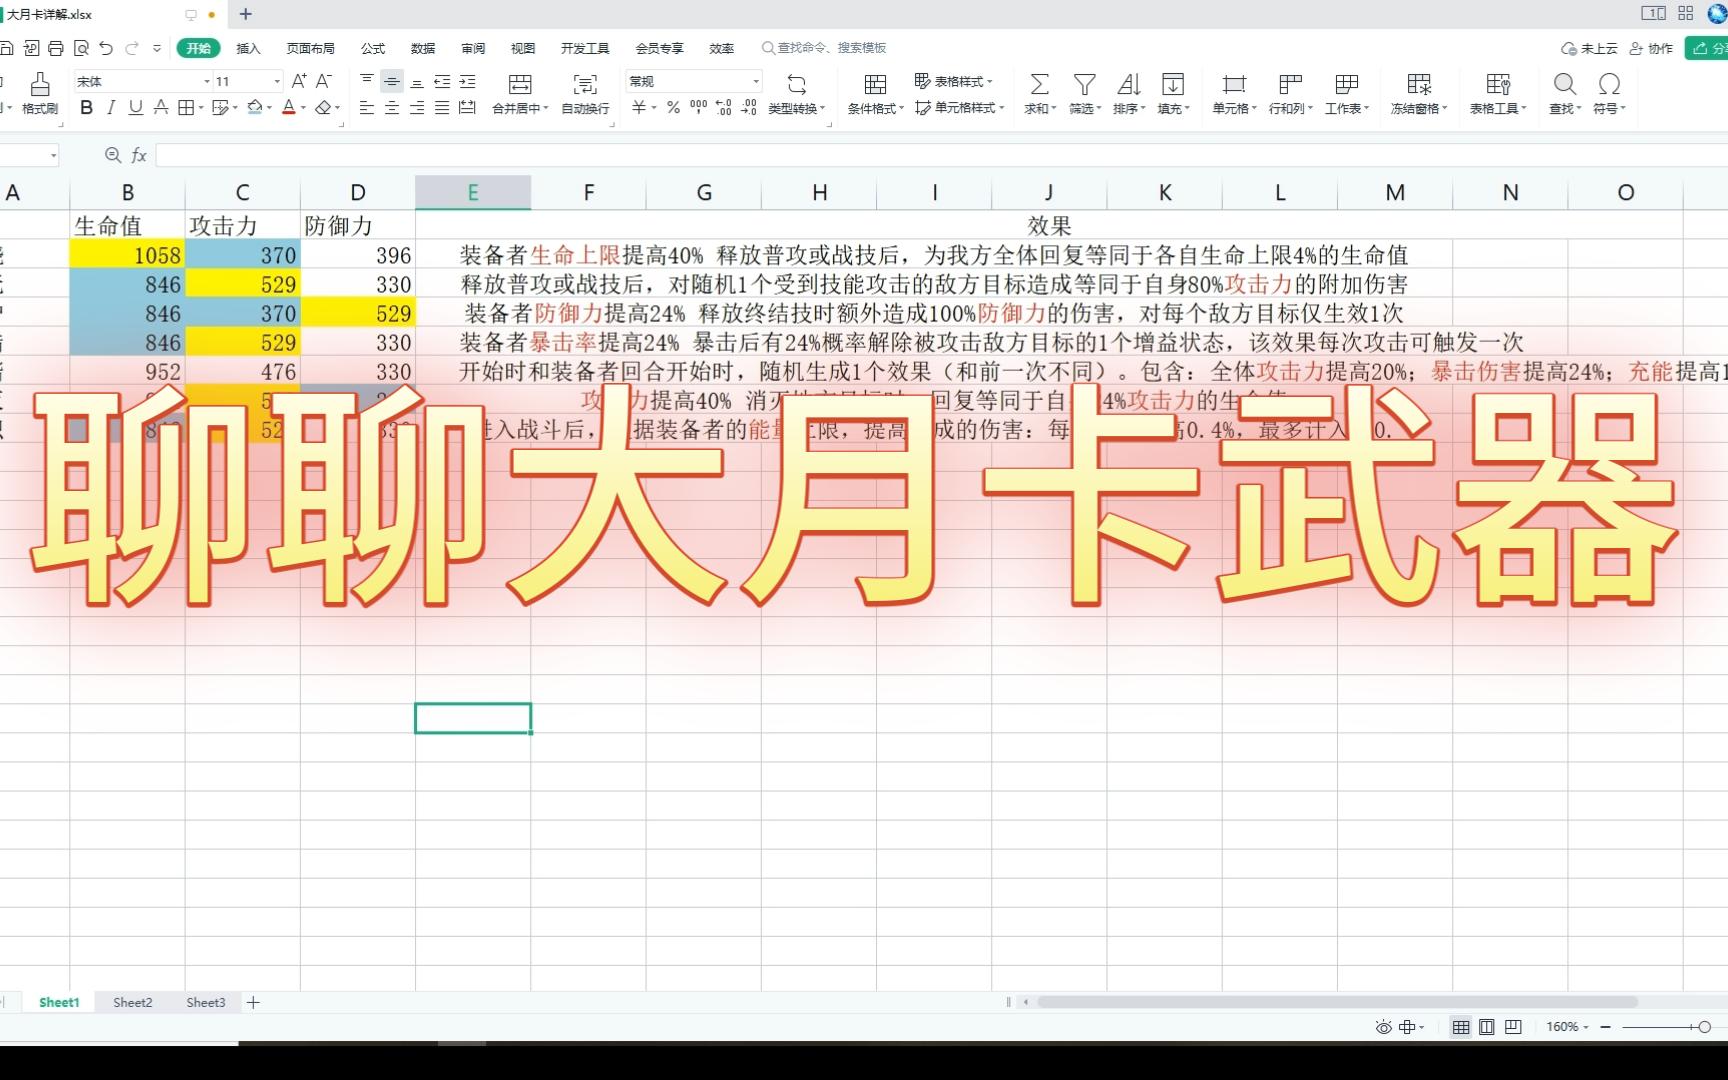Undo the last action
The width and height of the screenshot is (1728, 1080).
[106, 48]
